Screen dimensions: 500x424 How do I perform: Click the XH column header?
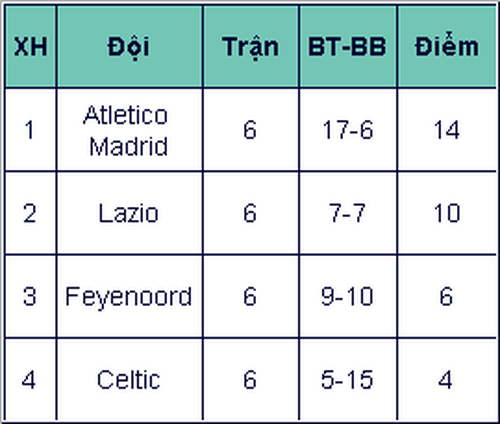coord(30,46)
